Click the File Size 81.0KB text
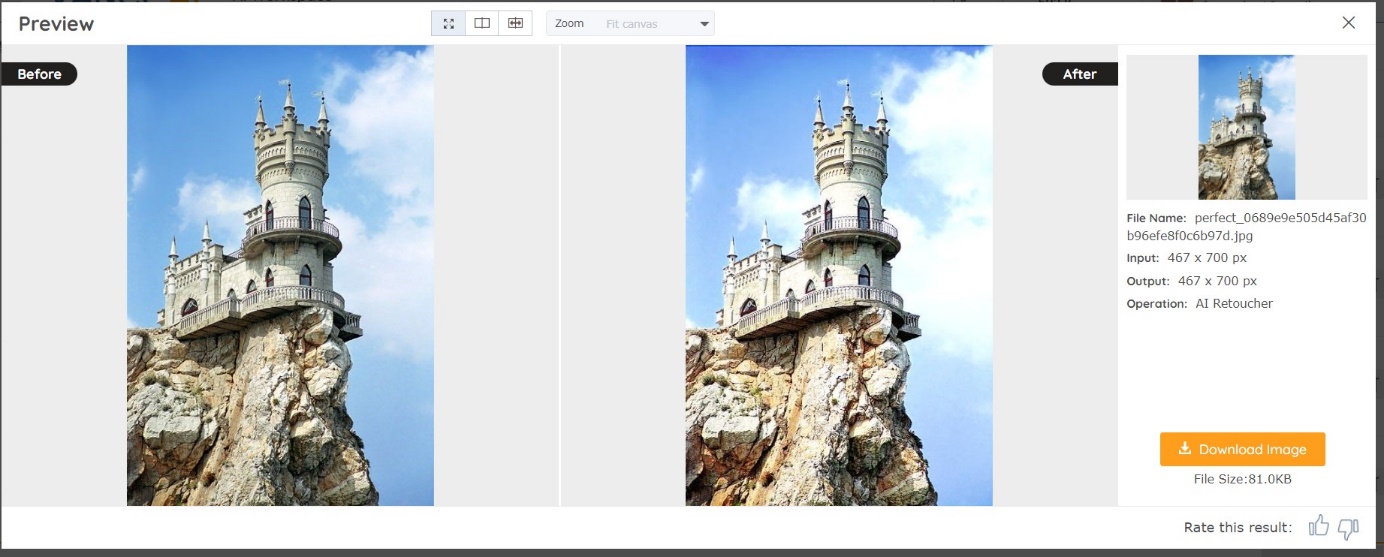This screenshot has width=1384, height=557. click(1242, 480)
